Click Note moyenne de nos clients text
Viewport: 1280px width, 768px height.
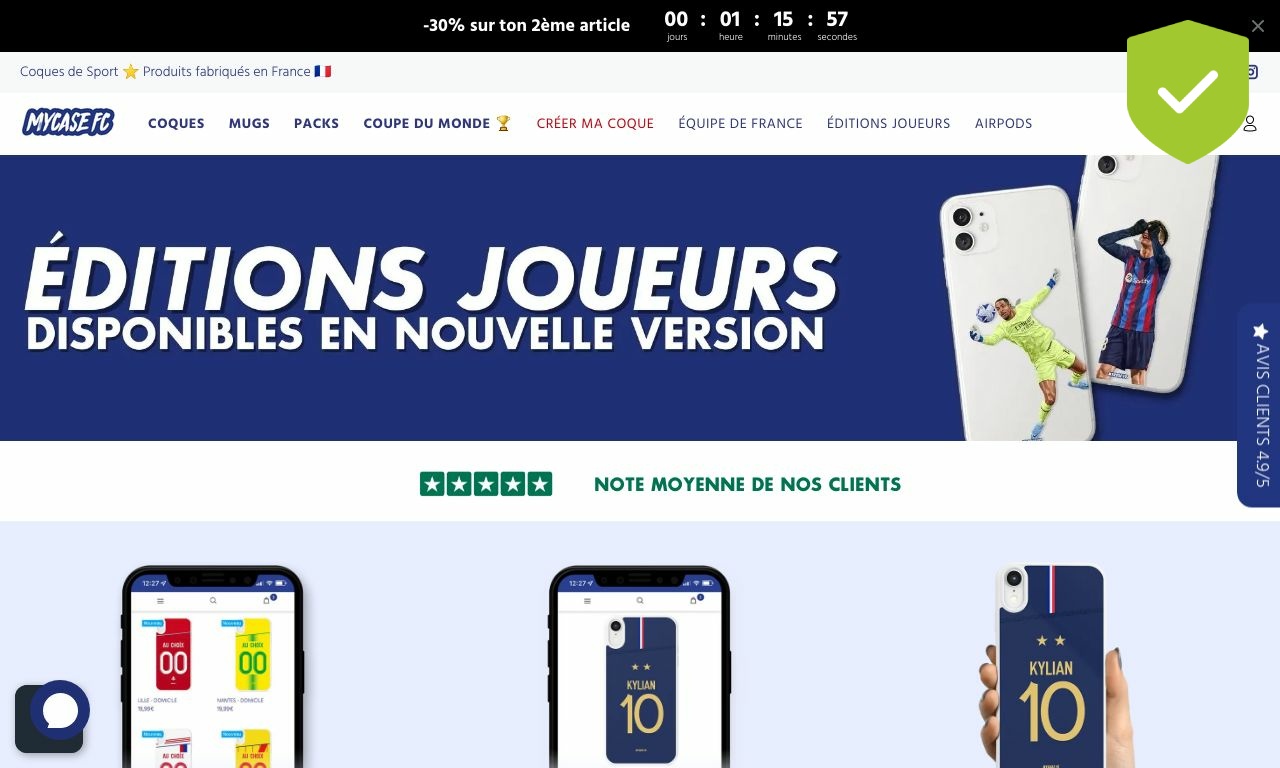[747, 484]
